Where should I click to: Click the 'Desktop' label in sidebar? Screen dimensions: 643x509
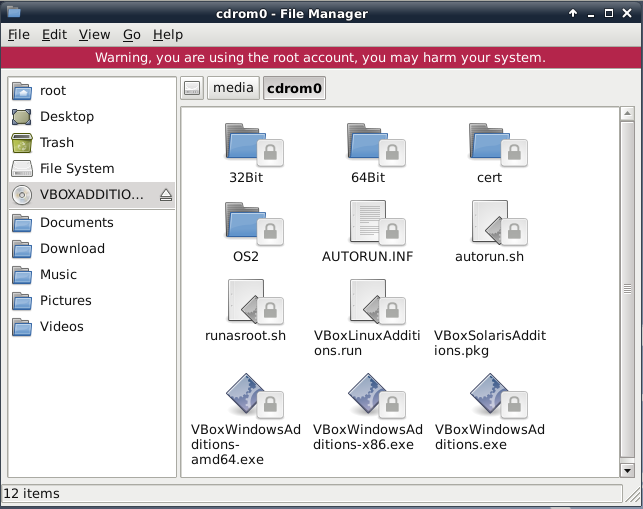click(67, 116)
